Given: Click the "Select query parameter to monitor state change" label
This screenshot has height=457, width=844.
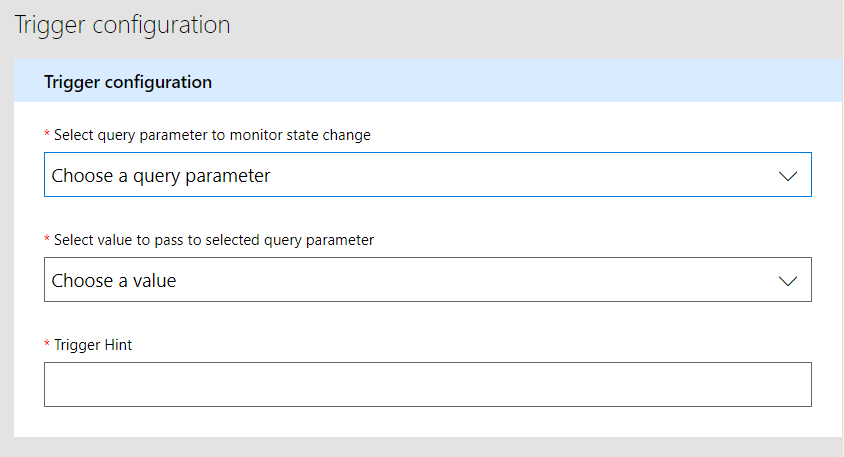Looking at the screenshot, I should (x=212, y=135).
